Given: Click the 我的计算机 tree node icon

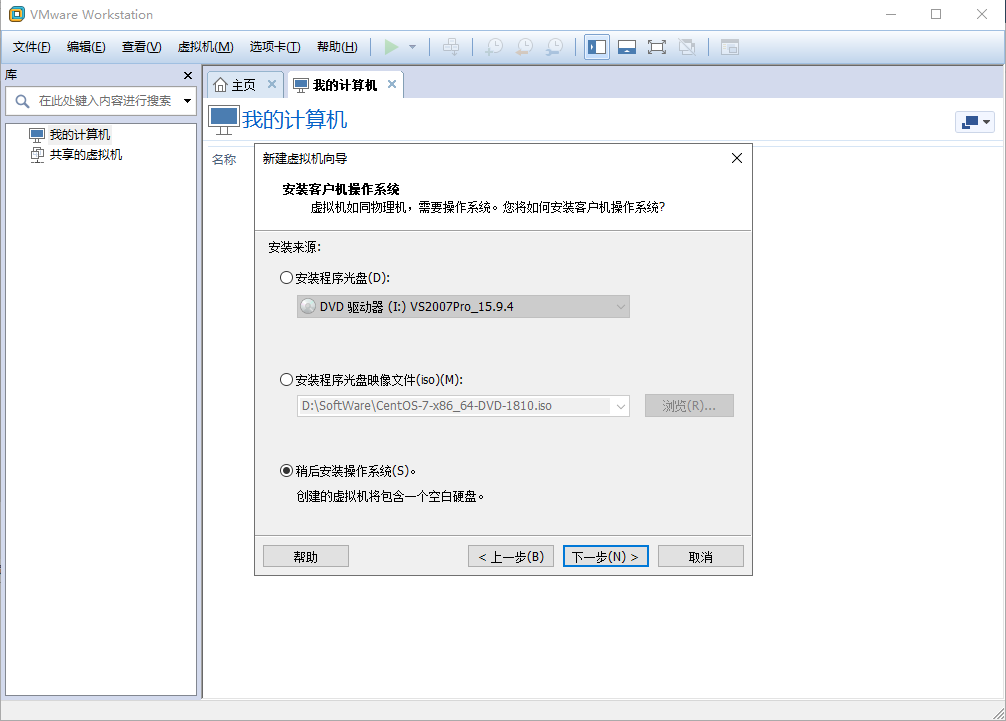Looking at the screenshot, I should click(37, 135).
